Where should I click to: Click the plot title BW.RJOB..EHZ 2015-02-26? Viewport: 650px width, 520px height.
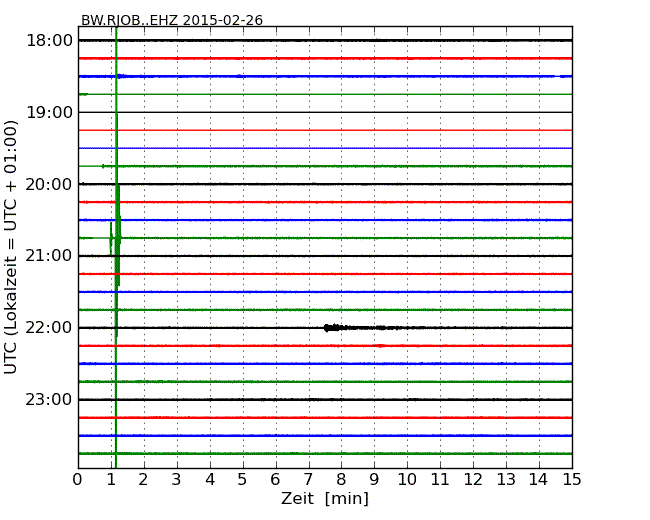(x=172, y=20)
